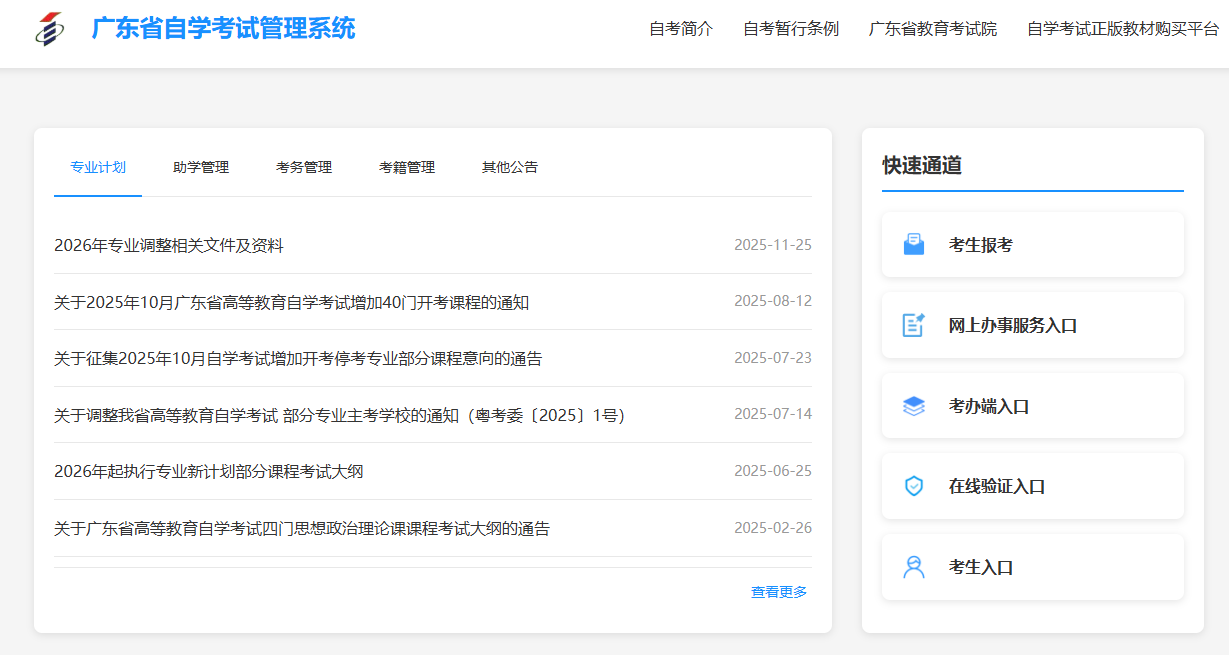The image size is (1229, 655).
Task: Click the 考办端入口 layers icon
Action: tap(913, 406)
